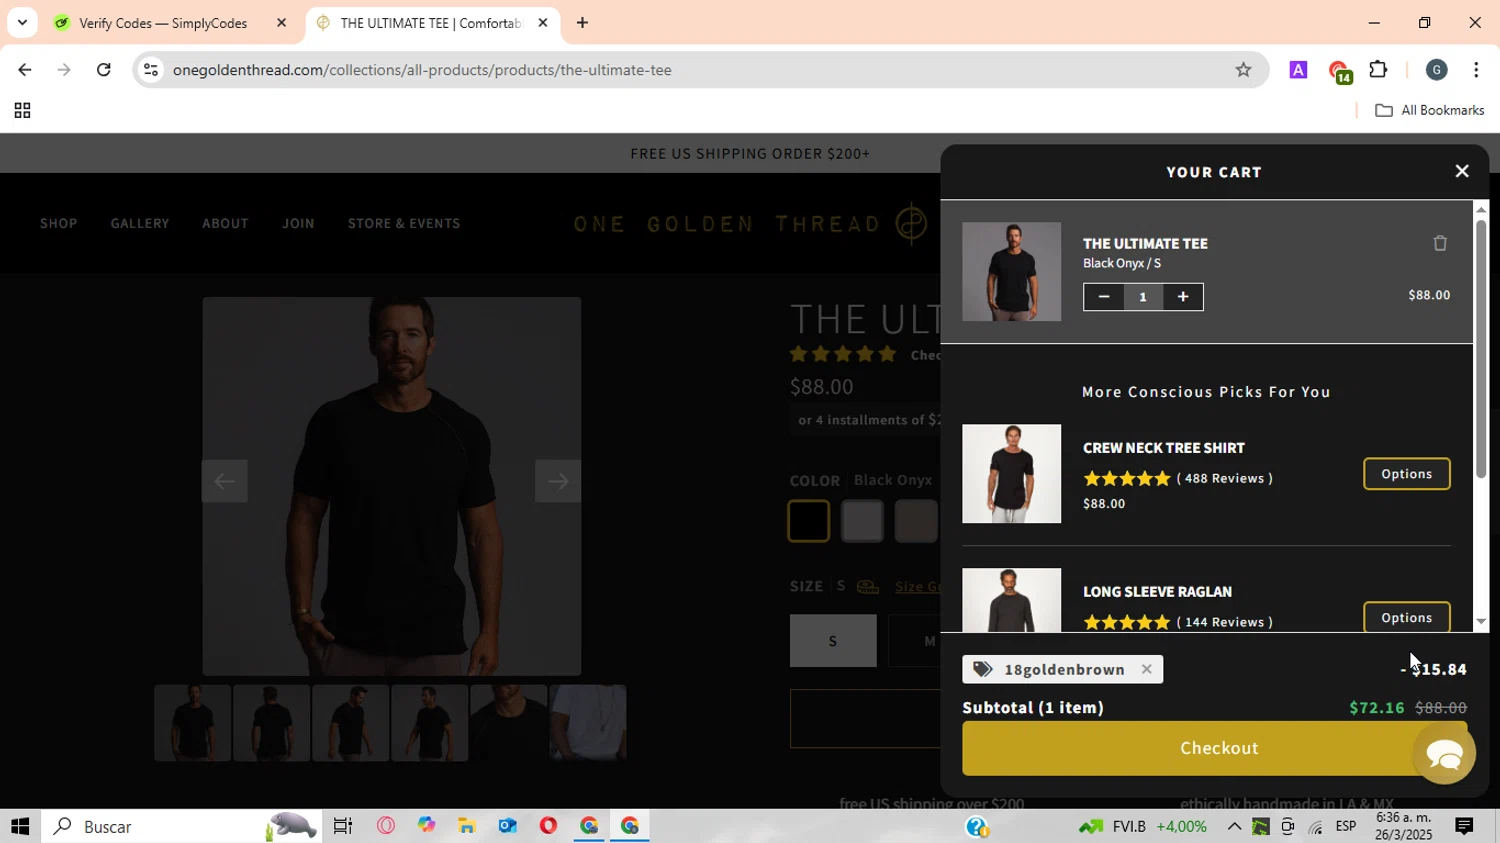
Task: Proceed to Checkout
Action: click(x=1214, y=748)
